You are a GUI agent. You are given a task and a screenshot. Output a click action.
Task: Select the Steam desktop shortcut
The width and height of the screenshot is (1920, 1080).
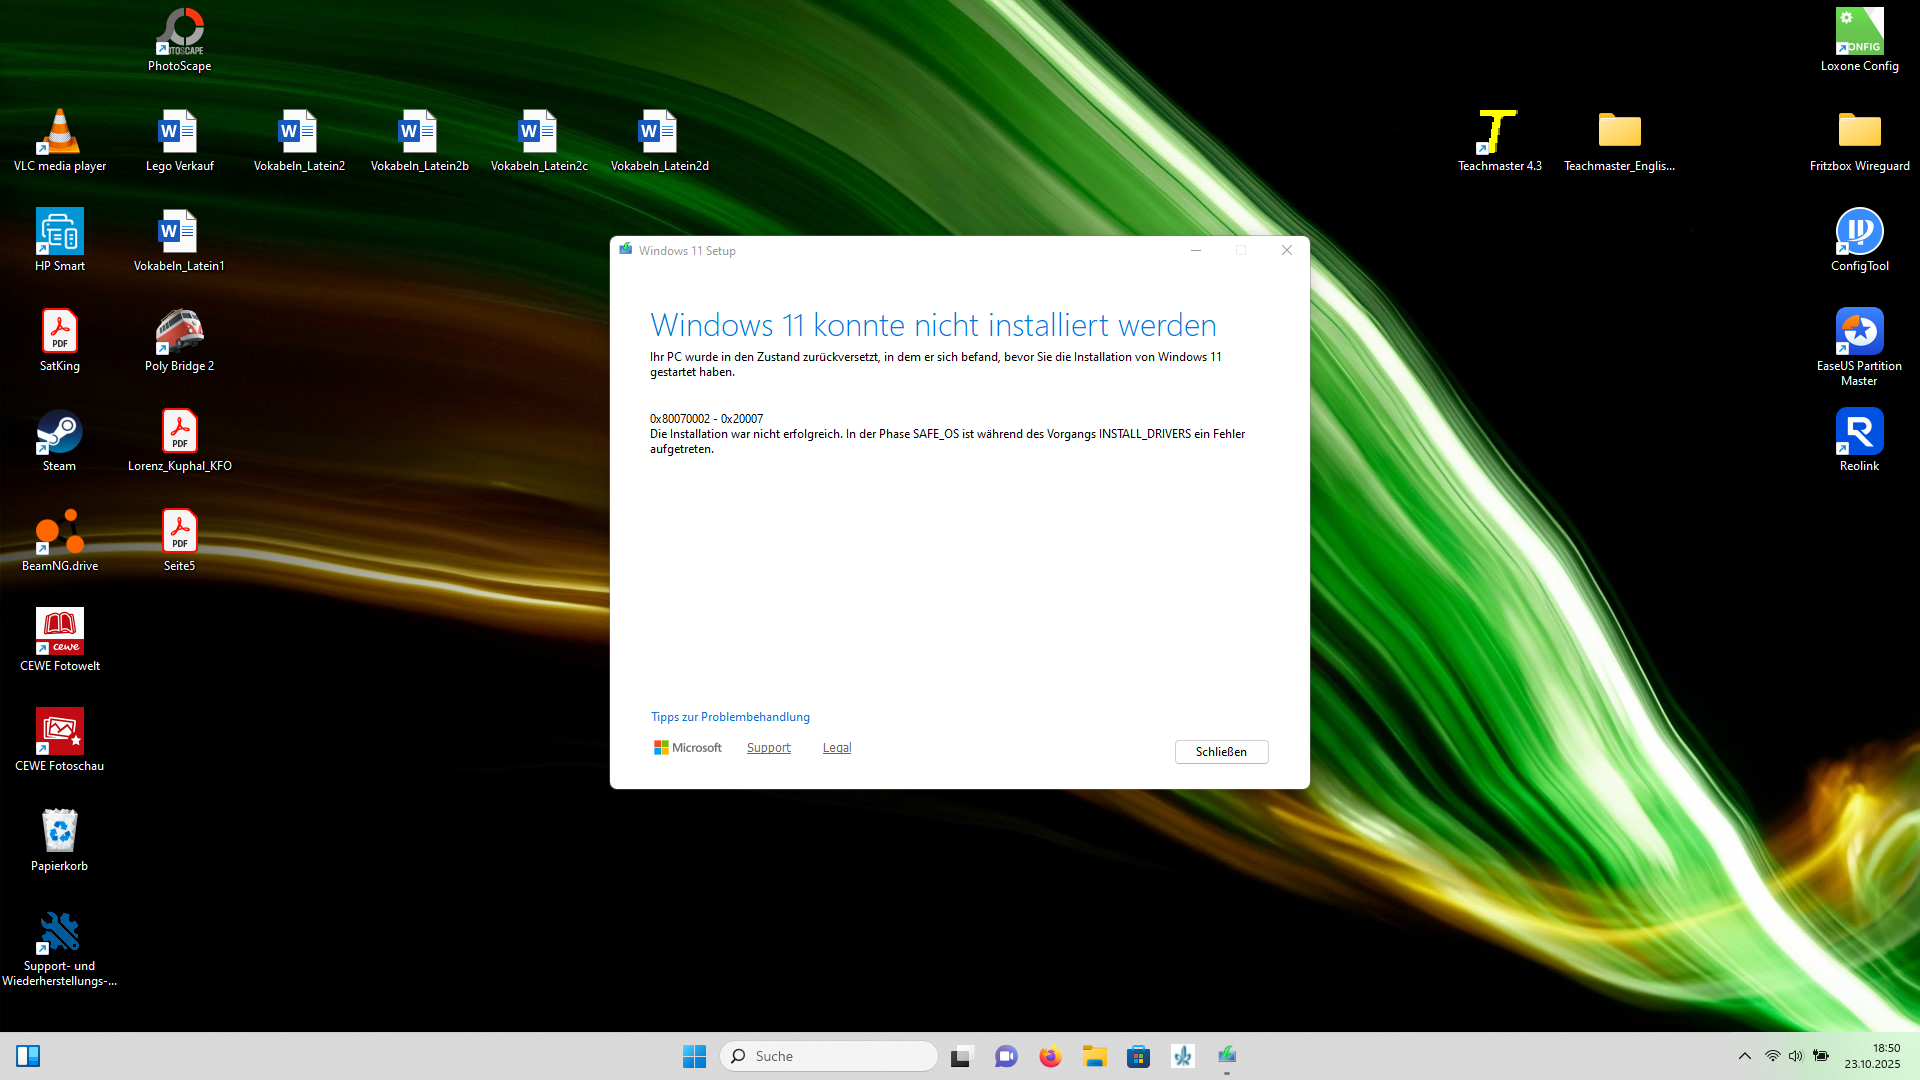click(60, 440)
